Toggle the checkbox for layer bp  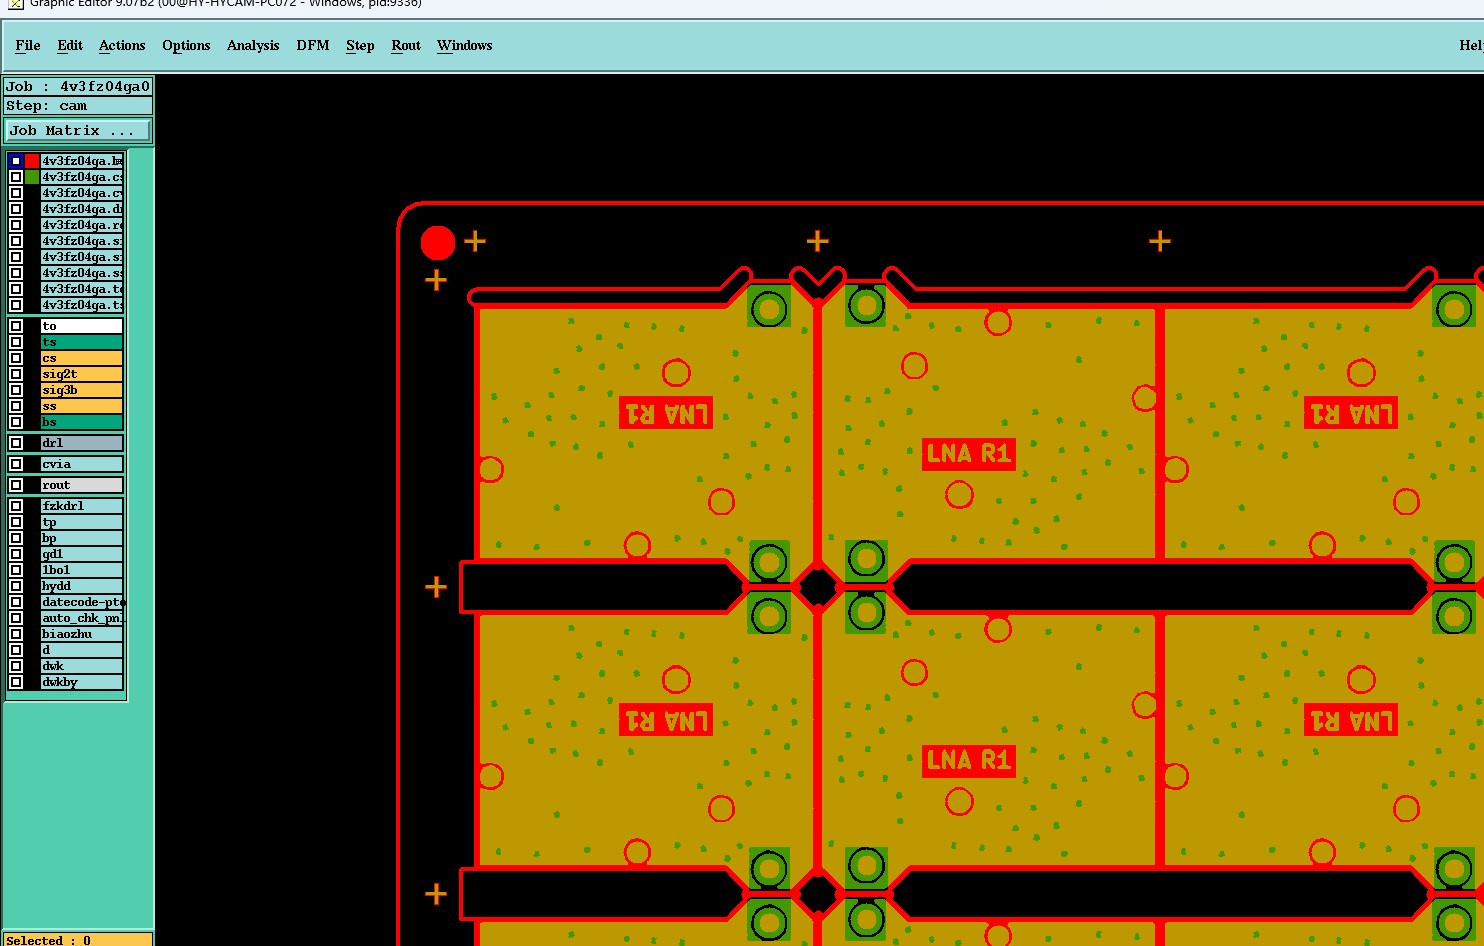point(16,538)
